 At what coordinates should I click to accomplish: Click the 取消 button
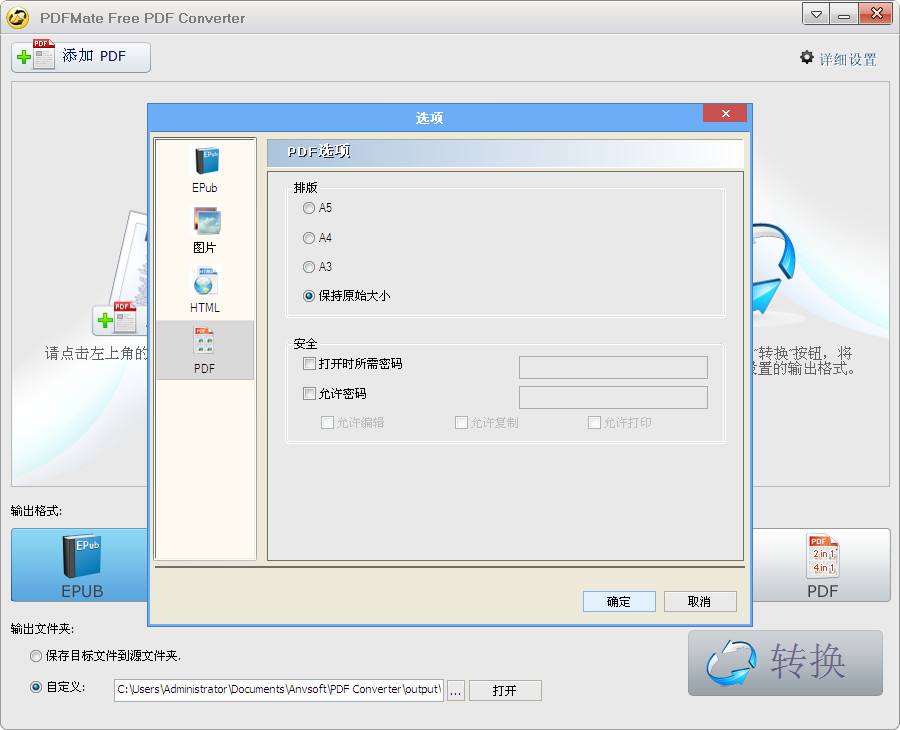pos(700,601)
